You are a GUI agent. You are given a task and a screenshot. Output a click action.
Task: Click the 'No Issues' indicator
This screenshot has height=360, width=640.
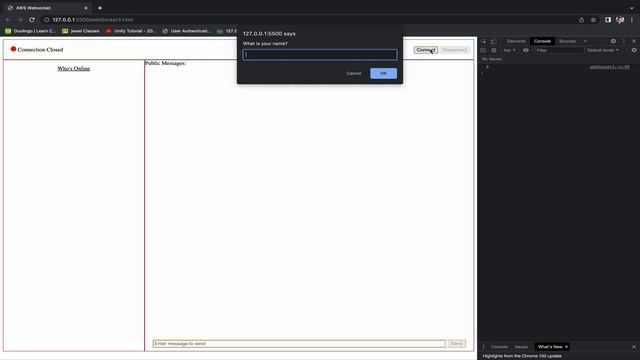pos(491,59)
